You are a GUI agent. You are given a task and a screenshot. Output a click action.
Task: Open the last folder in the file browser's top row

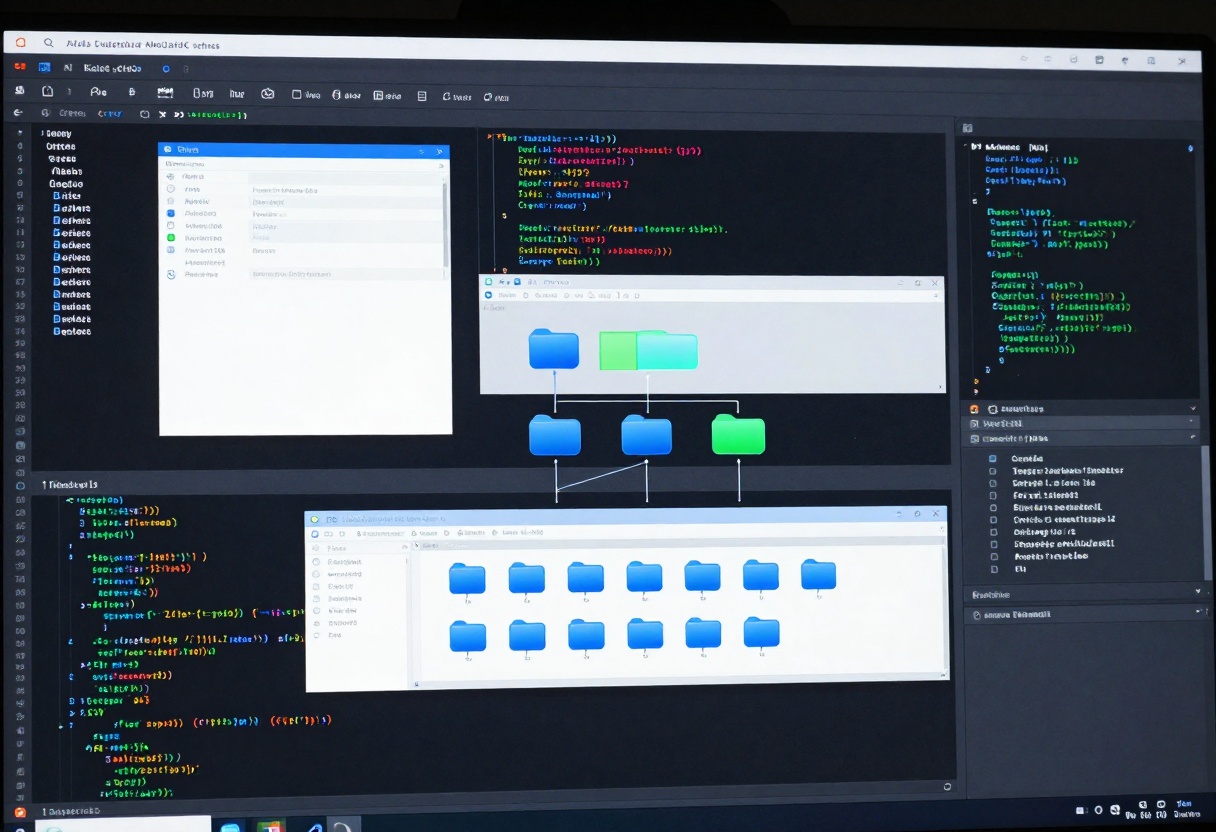click(818, 574)
